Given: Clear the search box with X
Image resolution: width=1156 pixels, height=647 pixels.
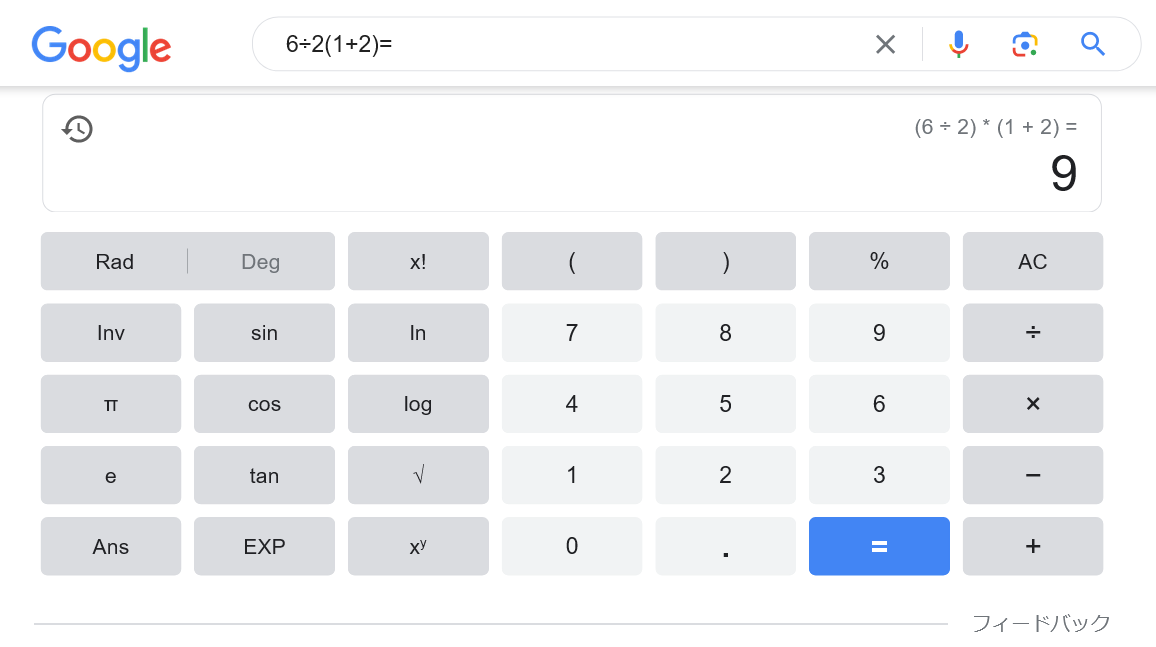Looking at the screenshot, I should pos(885,44).
